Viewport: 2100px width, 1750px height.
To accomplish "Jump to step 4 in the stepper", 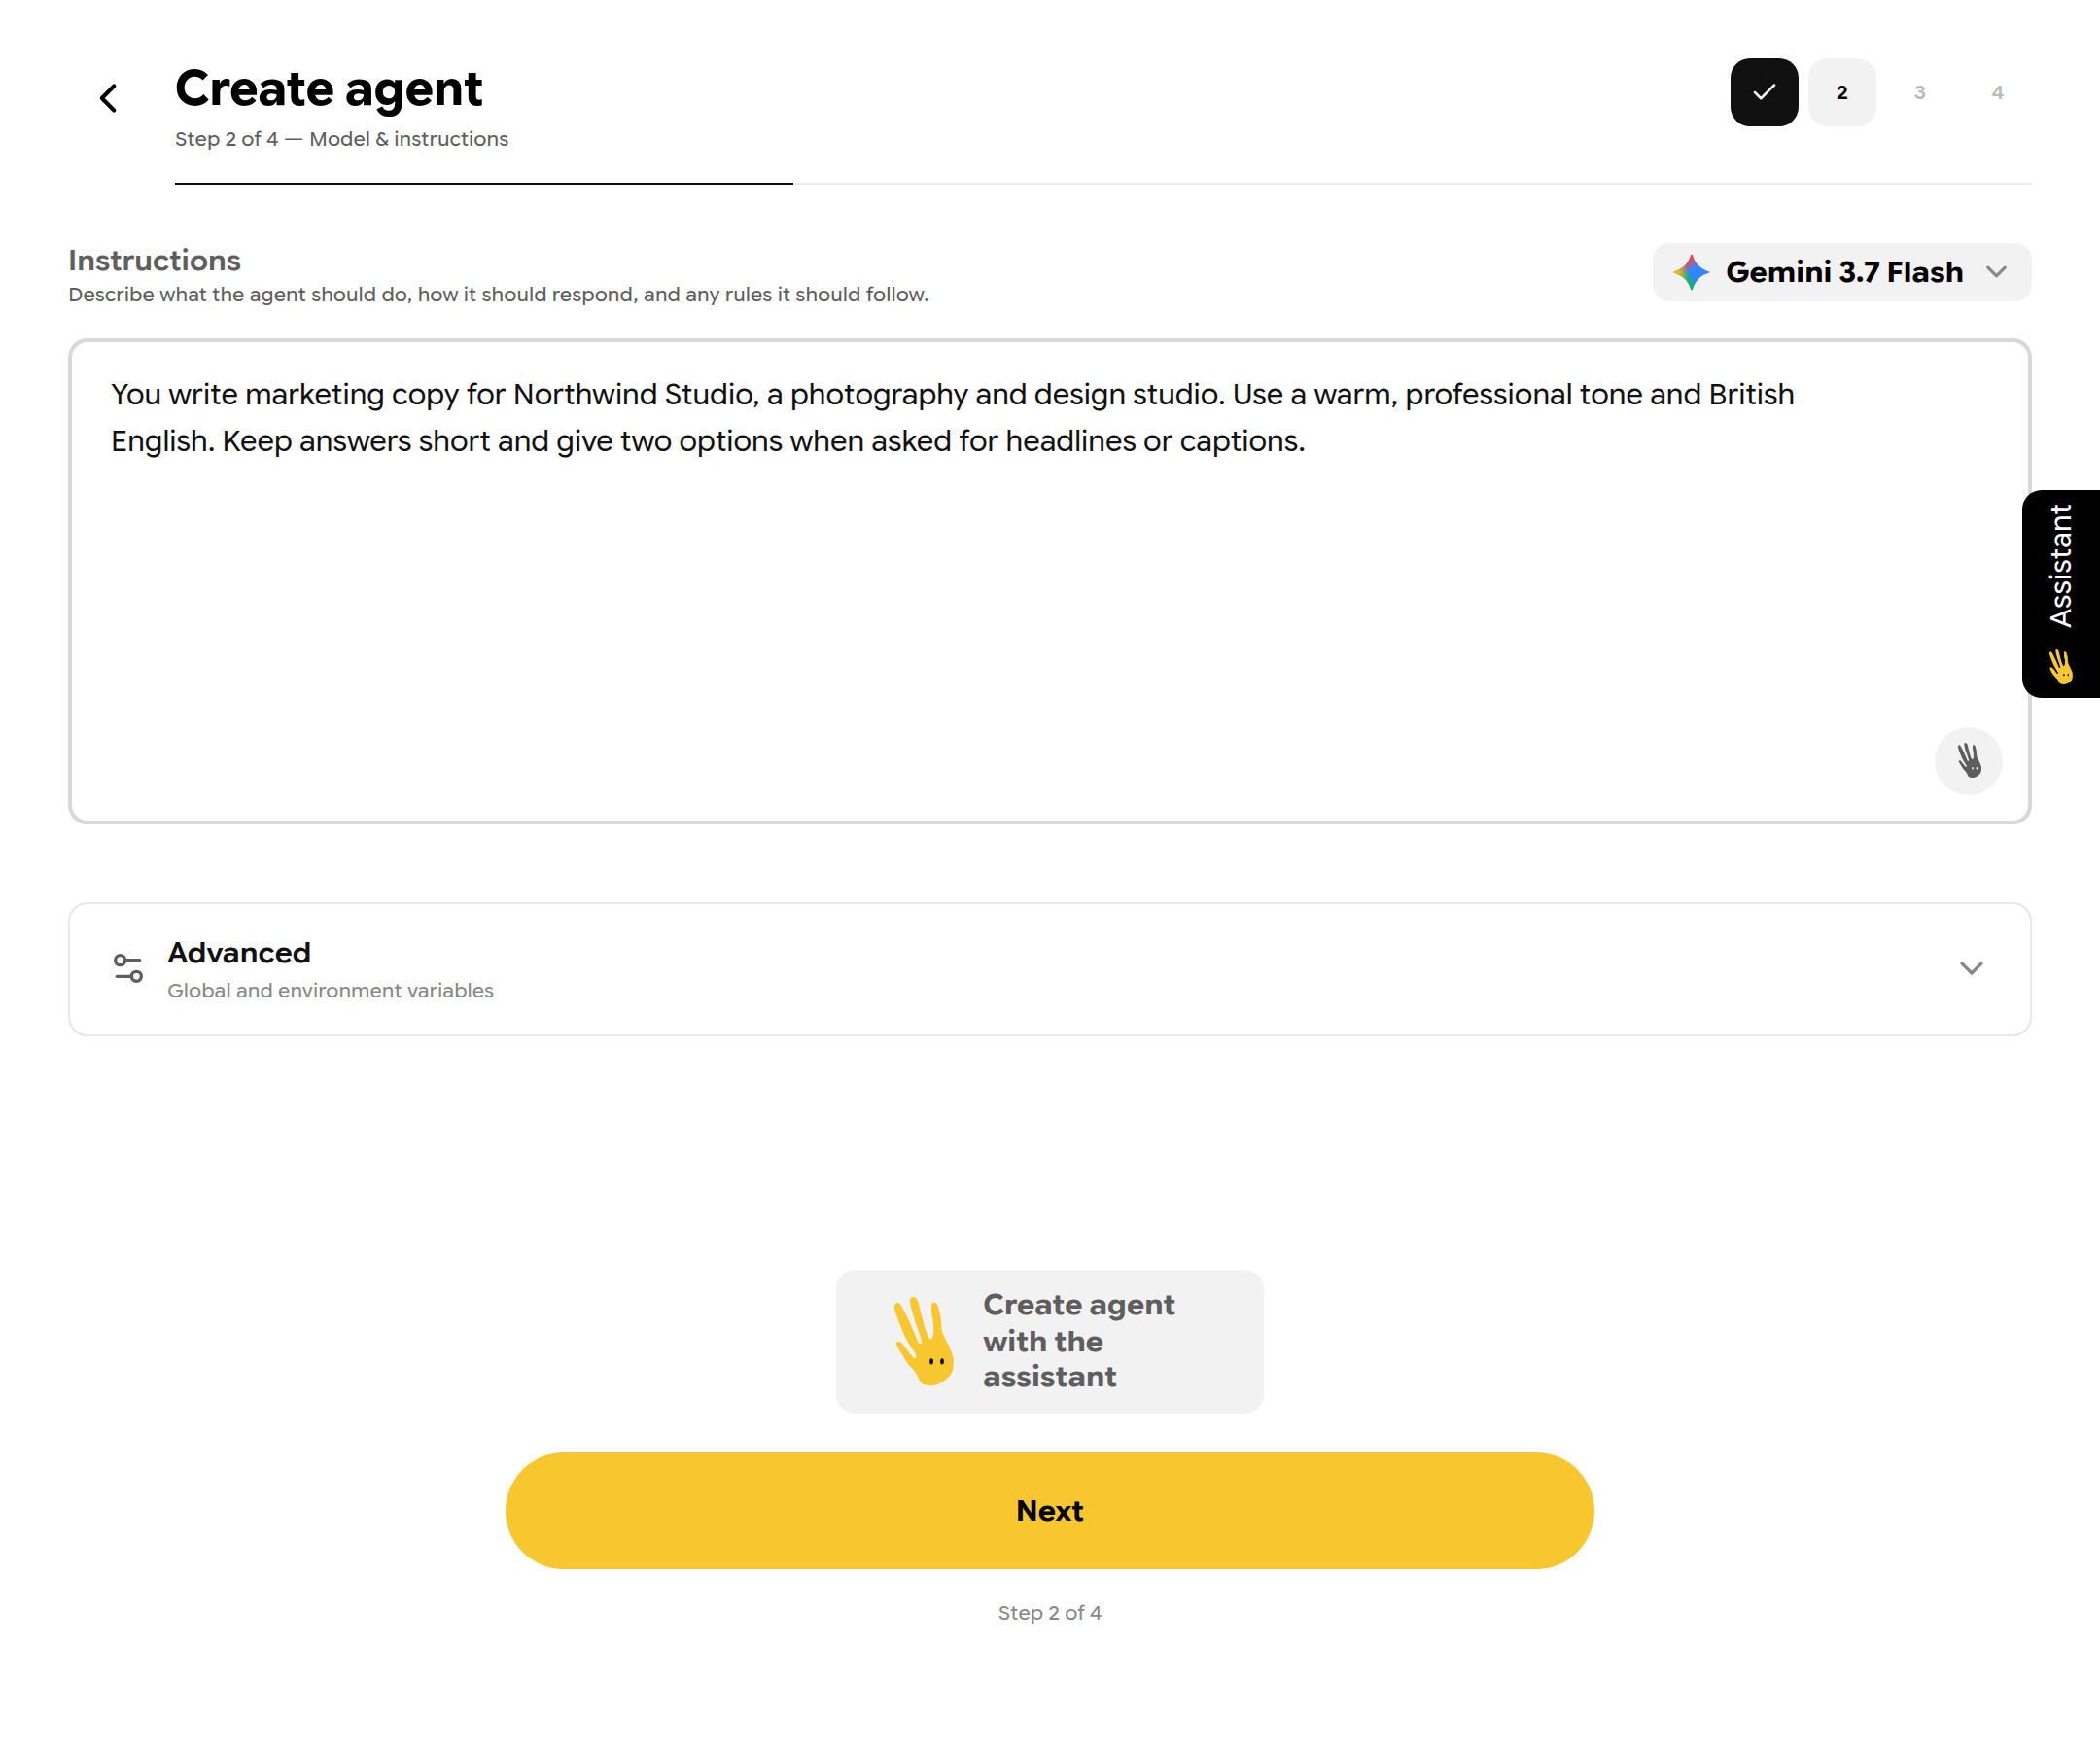I will click(1998, 92).
